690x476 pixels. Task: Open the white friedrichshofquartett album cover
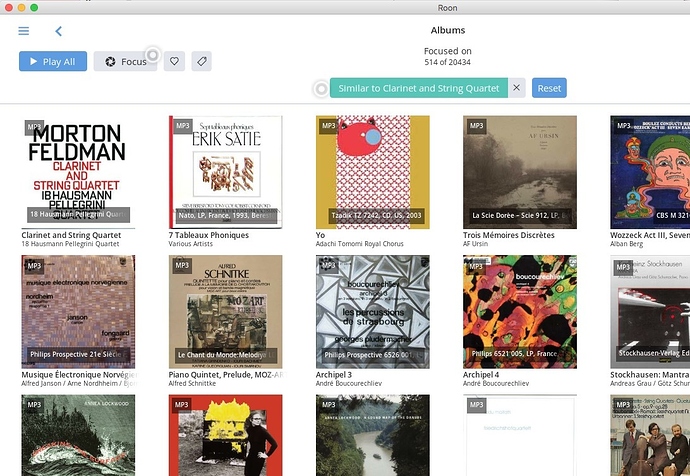click(520, 435)
